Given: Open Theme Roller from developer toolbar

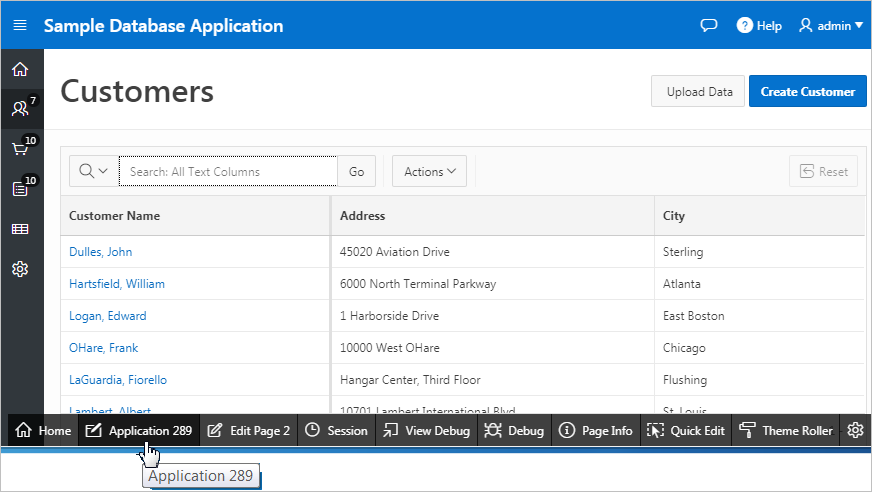Looking at the screenshot, I should pyautogui.click(x=786, y=430).
